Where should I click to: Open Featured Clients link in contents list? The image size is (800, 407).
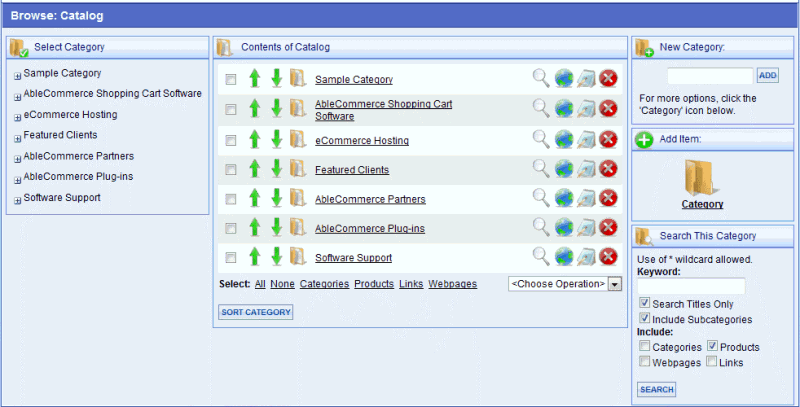coord(352,170)
